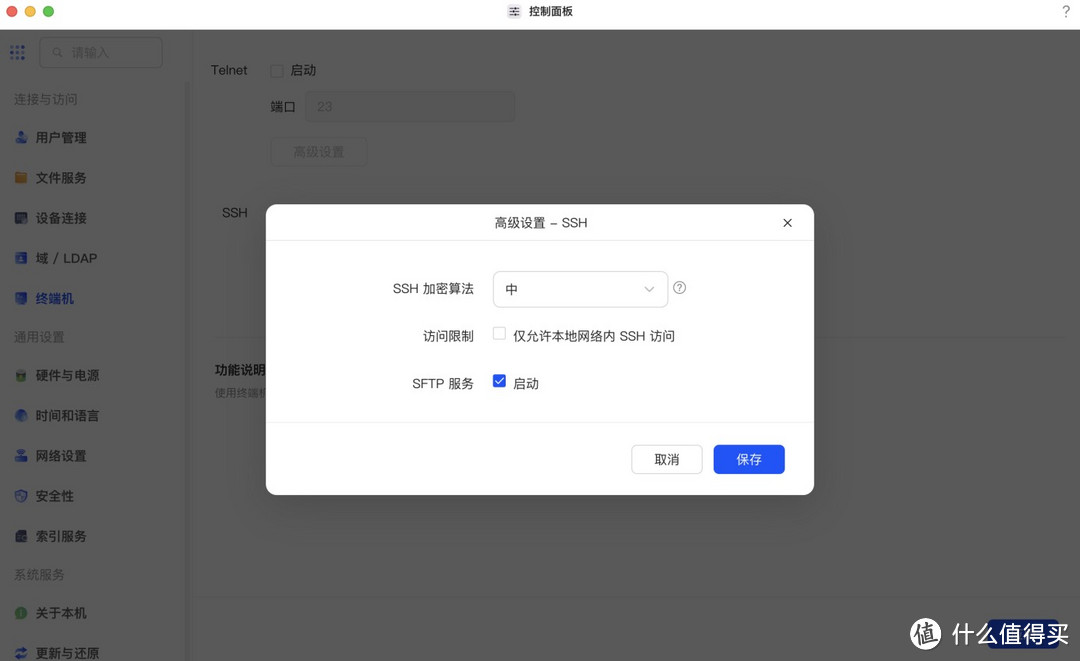
Task: Click the sidebar search input field
Action: click(x=101, y=52)
